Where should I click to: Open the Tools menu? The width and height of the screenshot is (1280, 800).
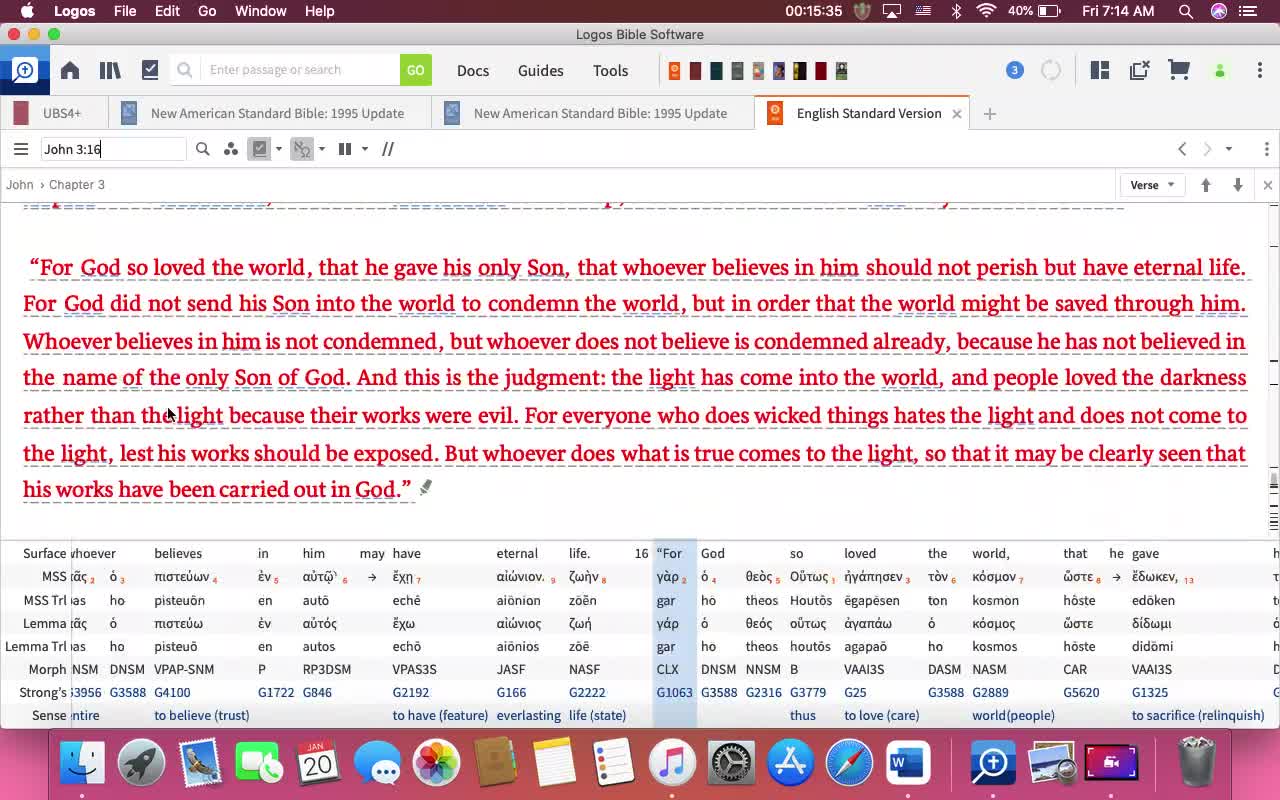[x=610, y=70]
